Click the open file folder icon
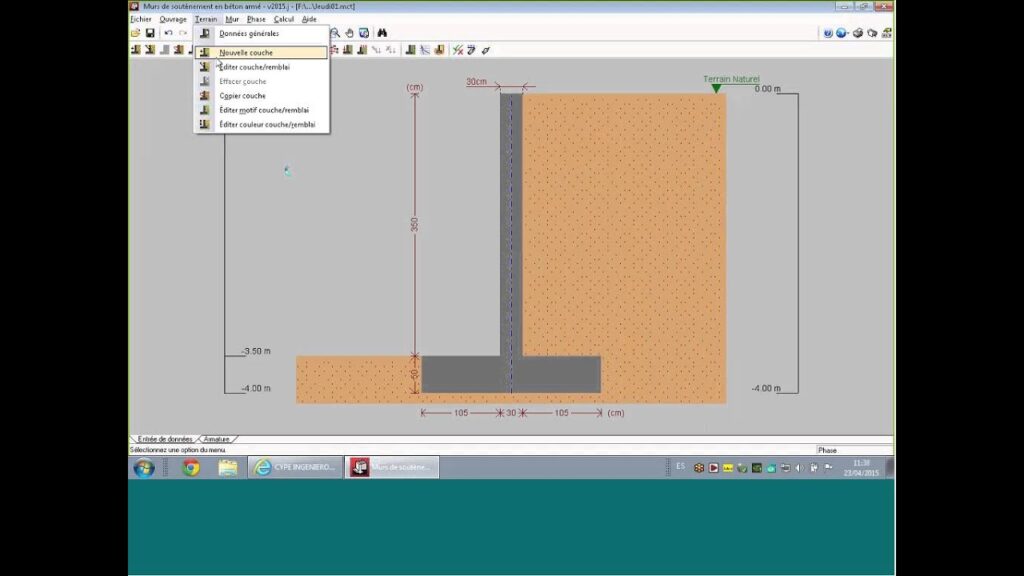 coord(135,33)
